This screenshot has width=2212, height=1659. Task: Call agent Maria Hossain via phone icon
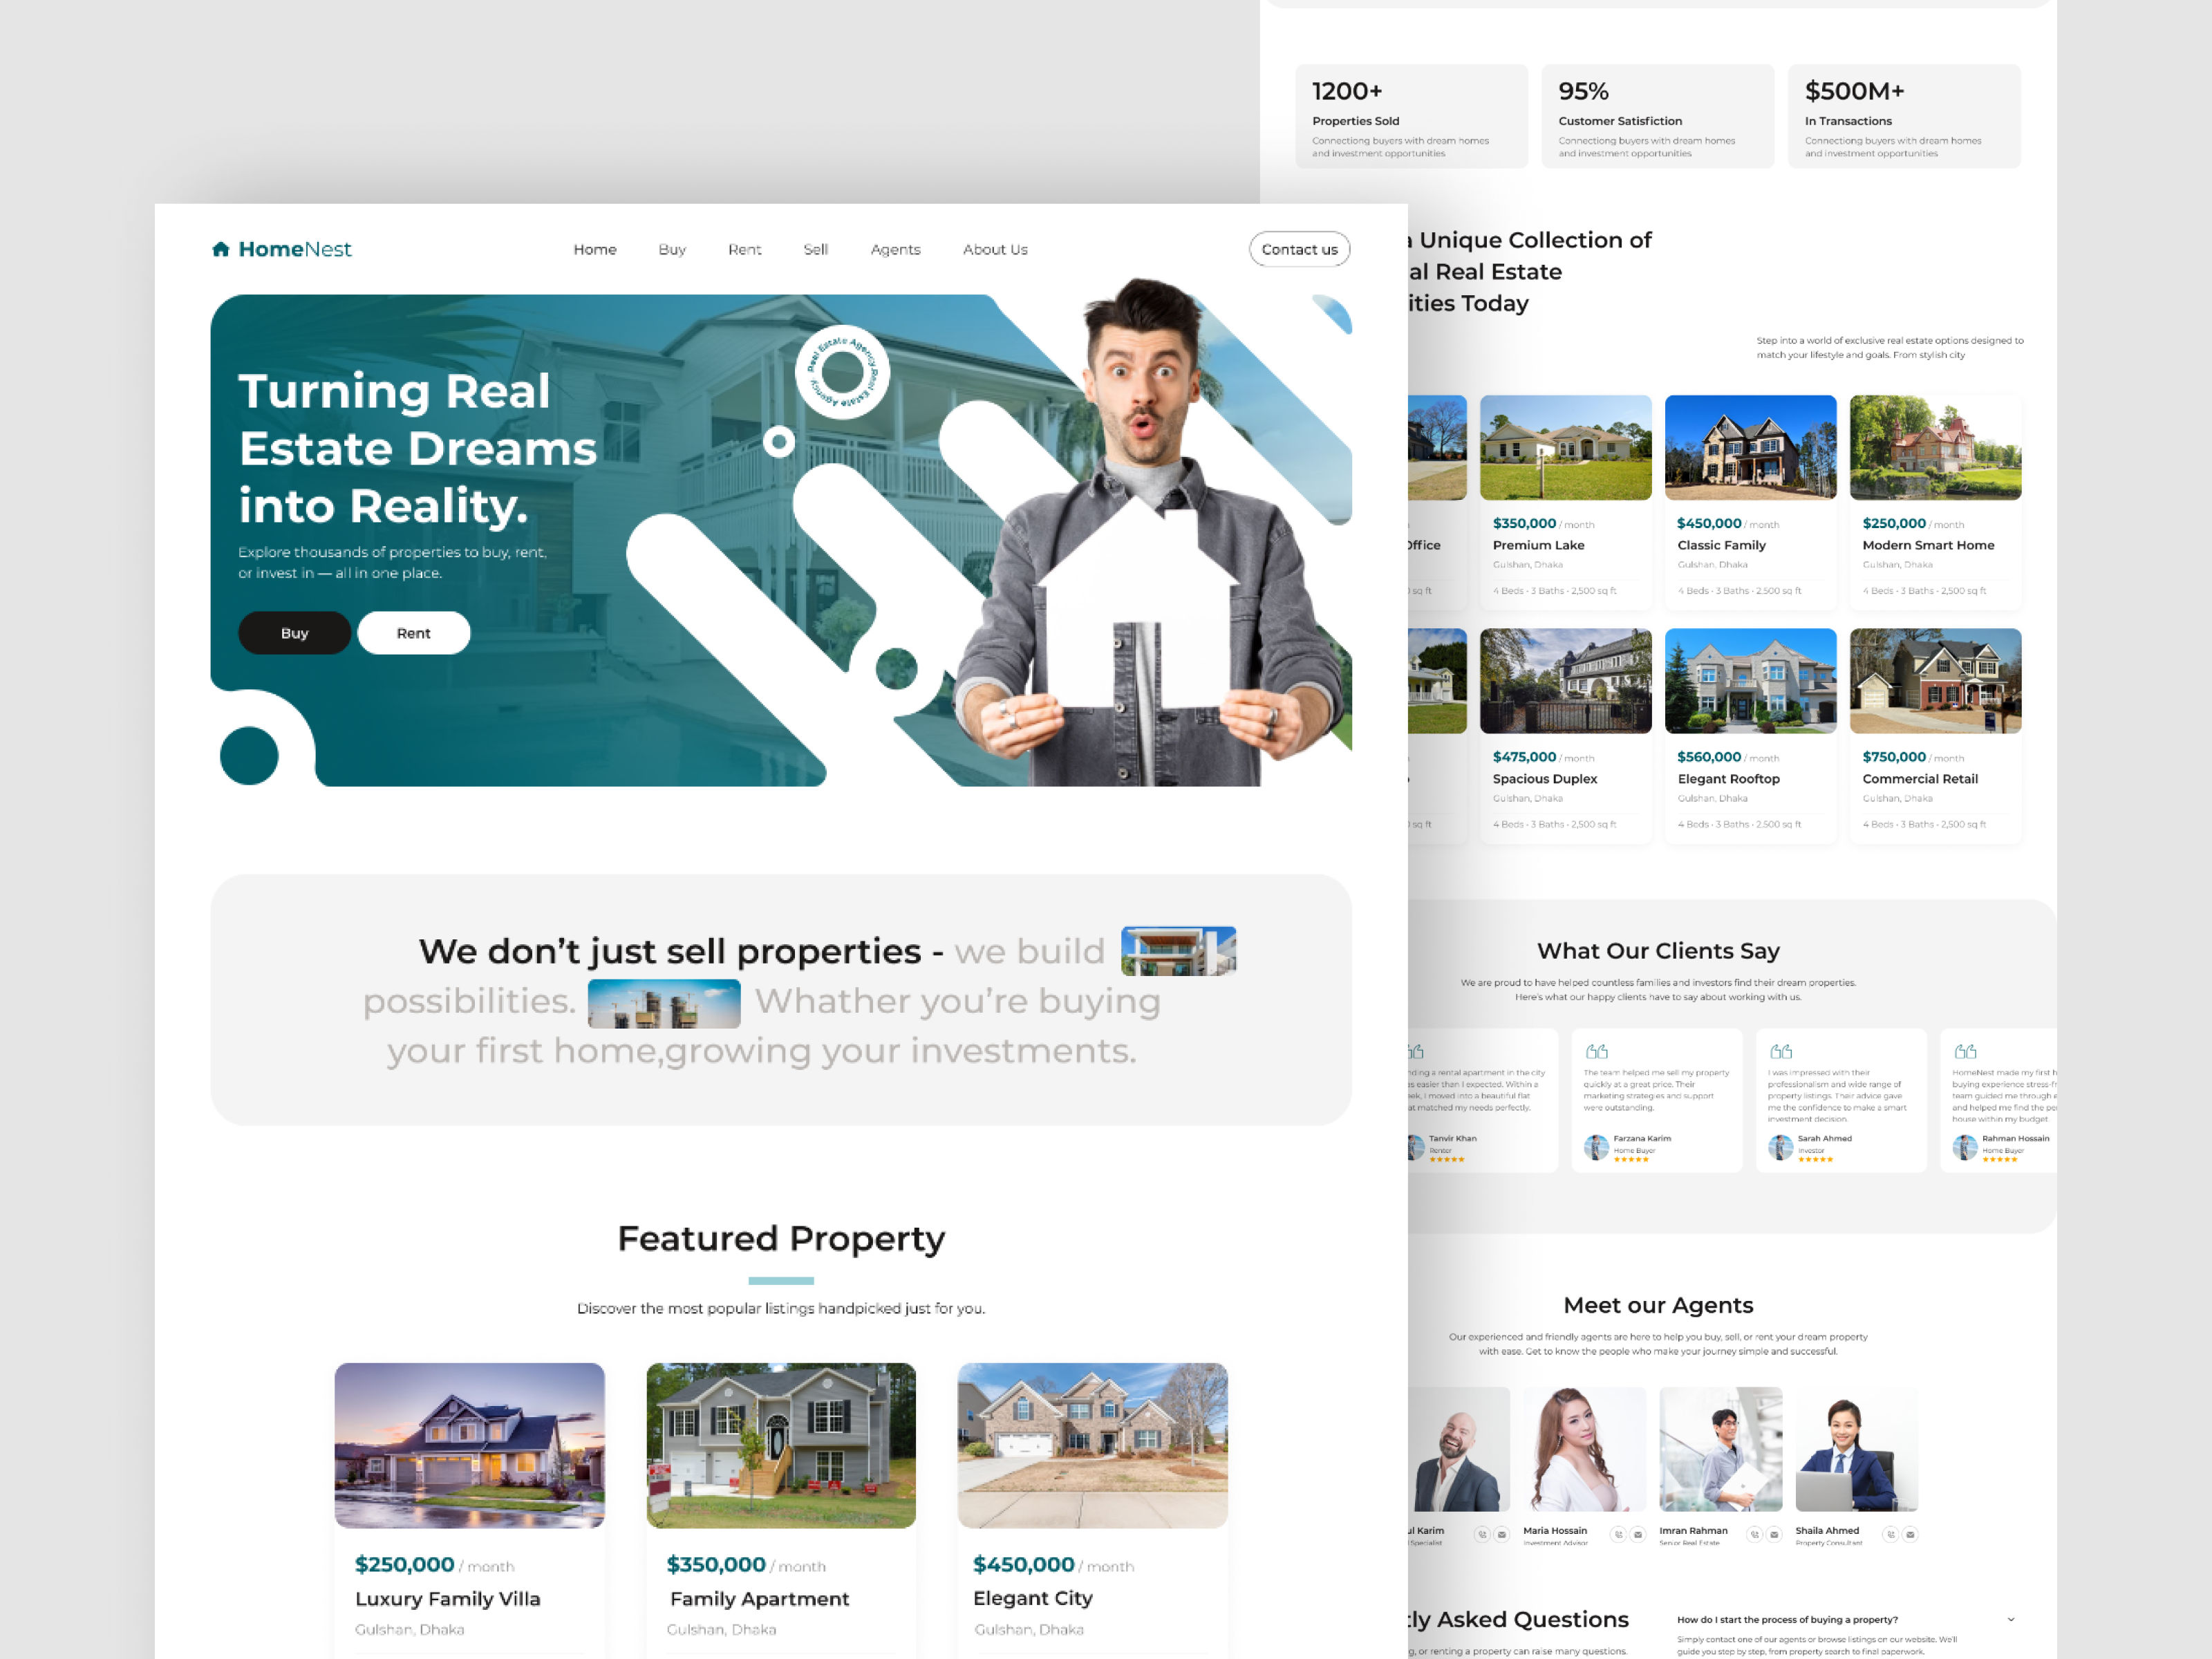[x=1618, y=1534]
